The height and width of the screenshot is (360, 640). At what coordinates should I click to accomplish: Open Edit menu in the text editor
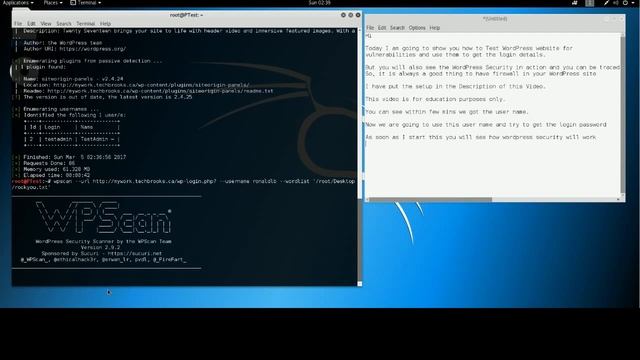[382, 28]
